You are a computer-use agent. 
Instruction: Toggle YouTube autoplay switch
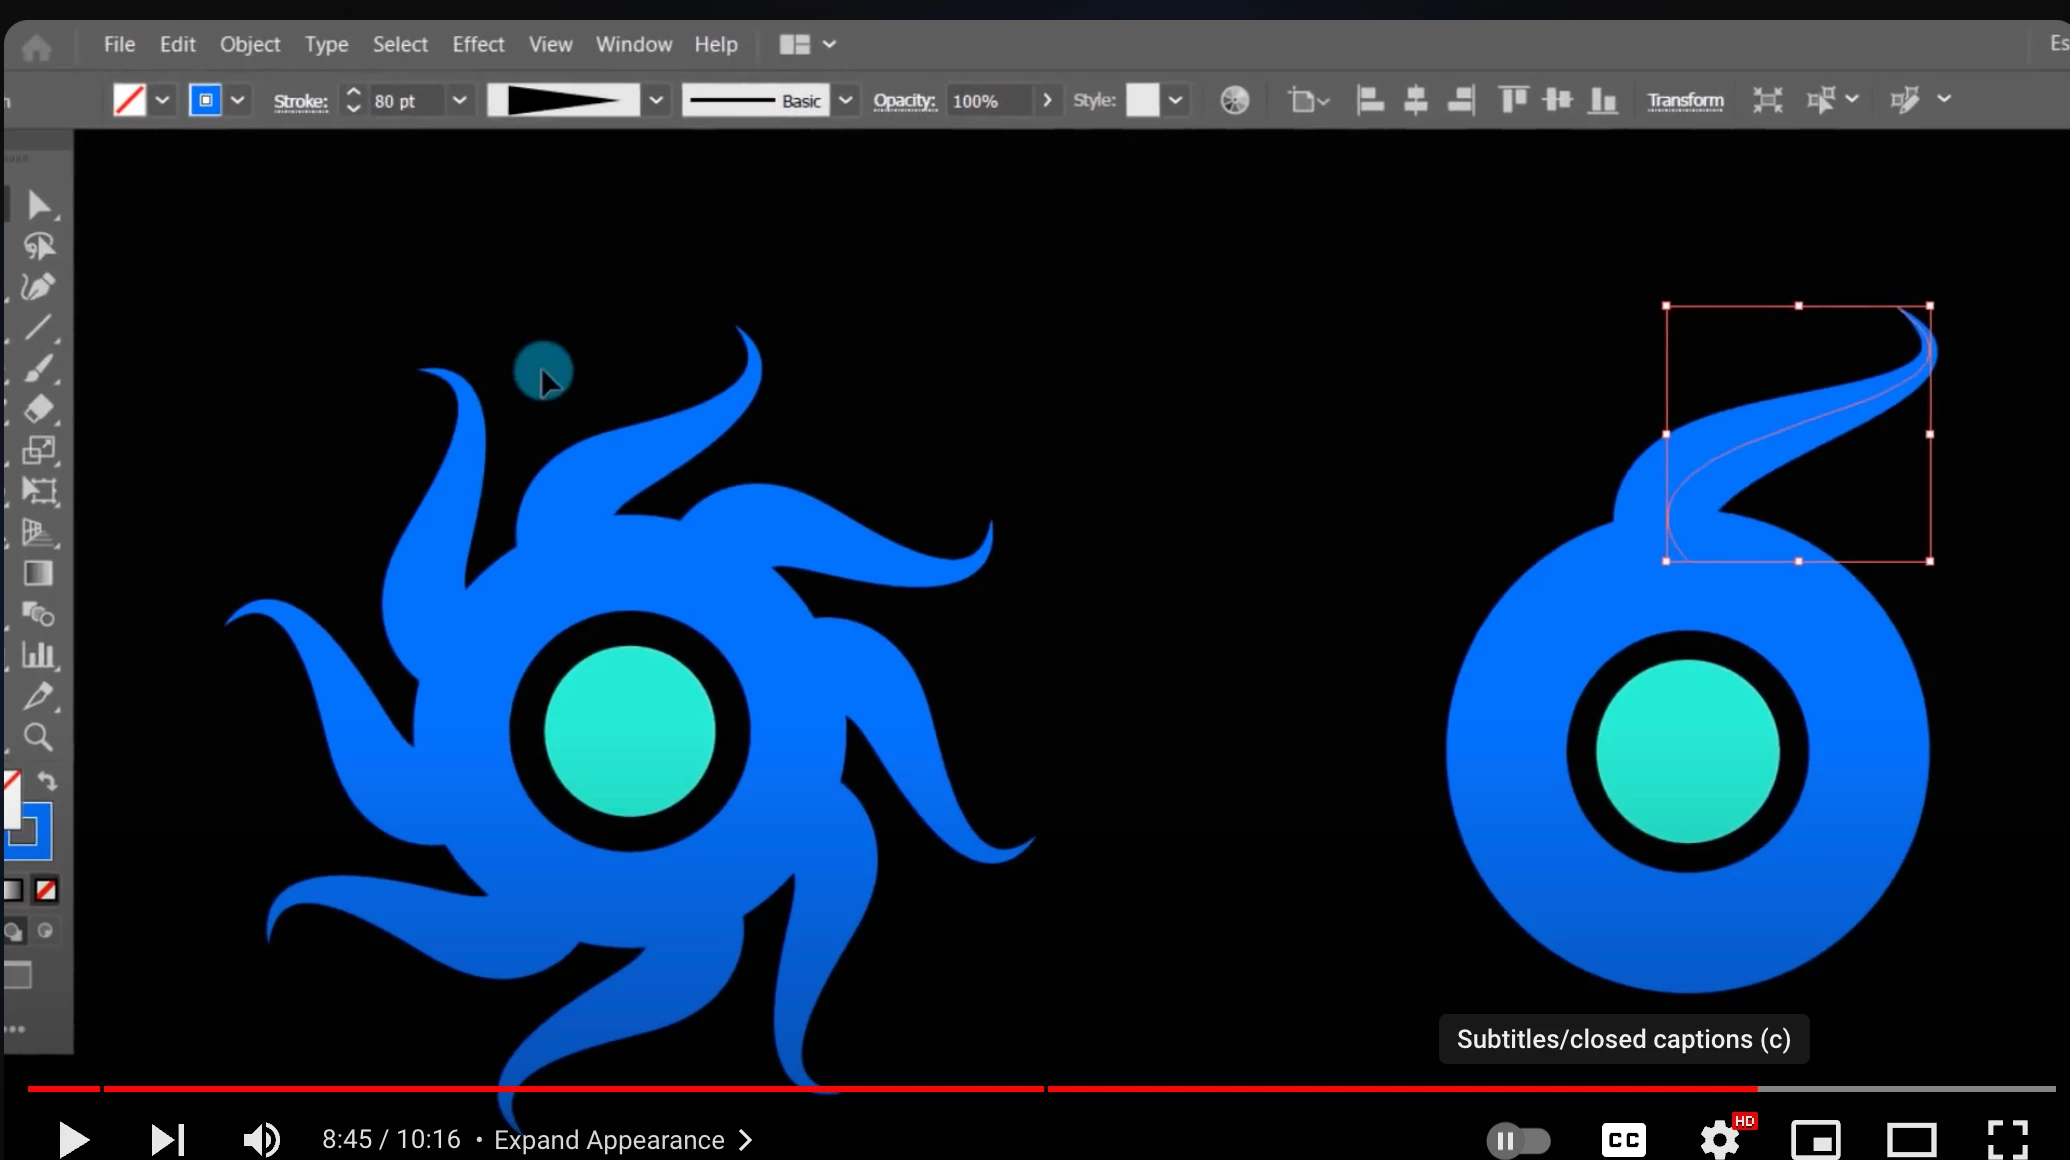1517,1140
